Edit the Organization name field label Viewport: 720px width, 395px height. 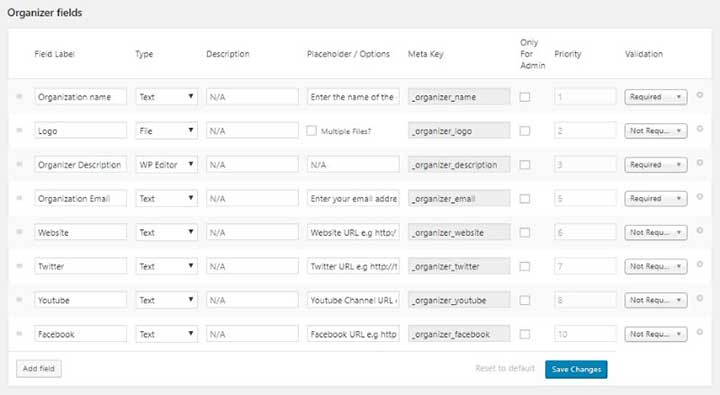click(x=80, y=97)
